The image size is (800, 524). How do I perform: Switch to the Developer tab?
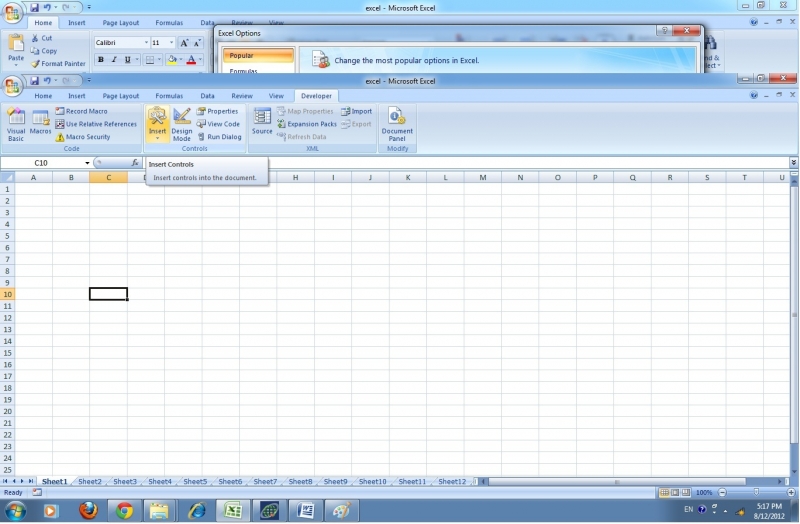click(x=316, y=96)
